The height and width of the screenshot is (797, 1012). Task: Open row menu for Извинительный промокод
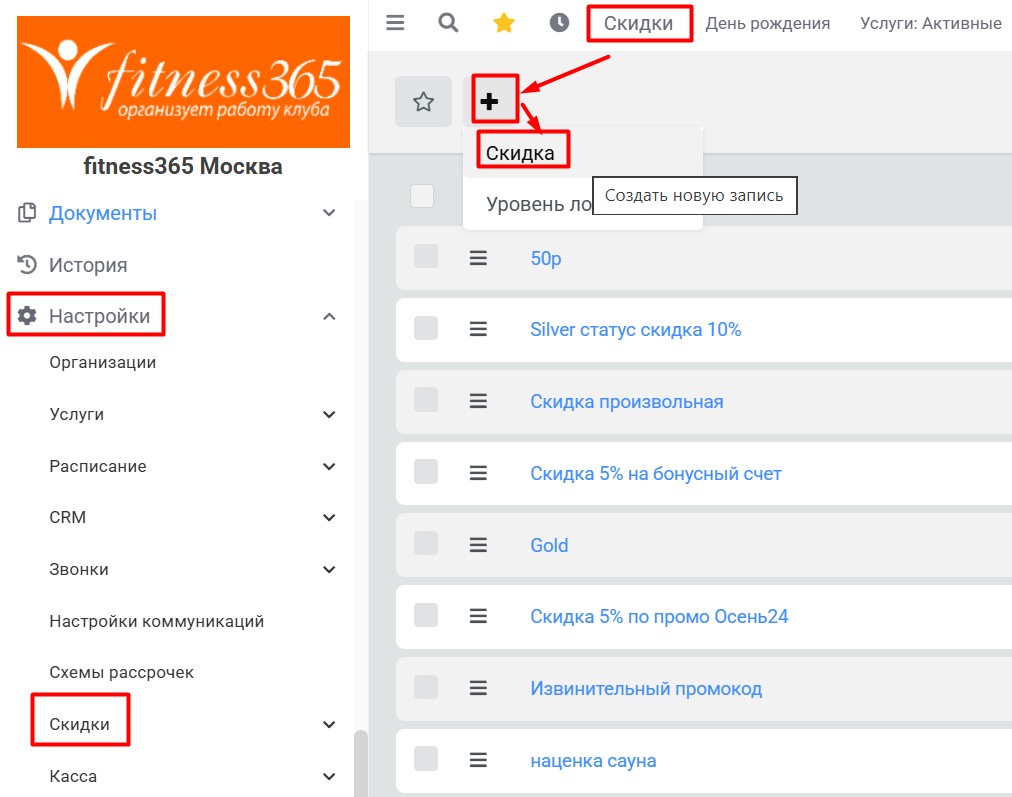point(478,689)
